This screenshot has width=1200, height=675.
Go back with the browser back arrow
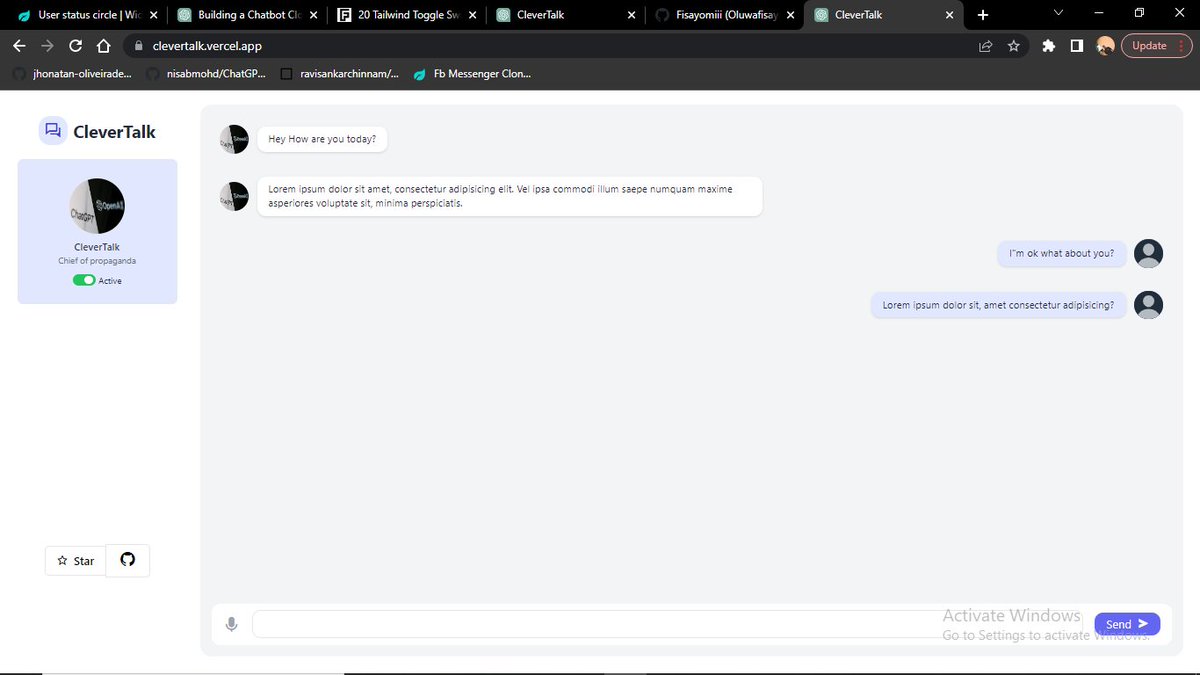(19, 46)
